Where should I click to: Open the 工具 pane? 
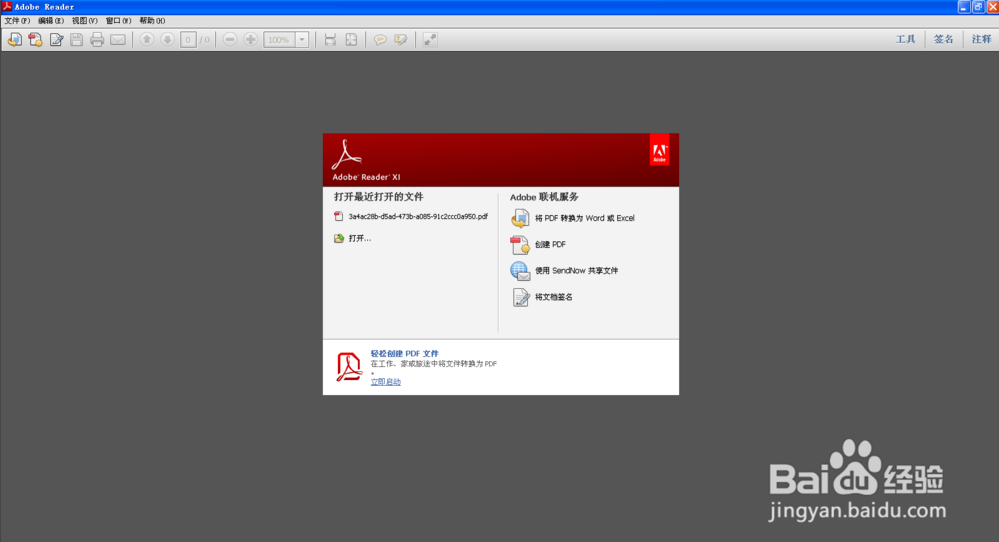tap(905, 39)
